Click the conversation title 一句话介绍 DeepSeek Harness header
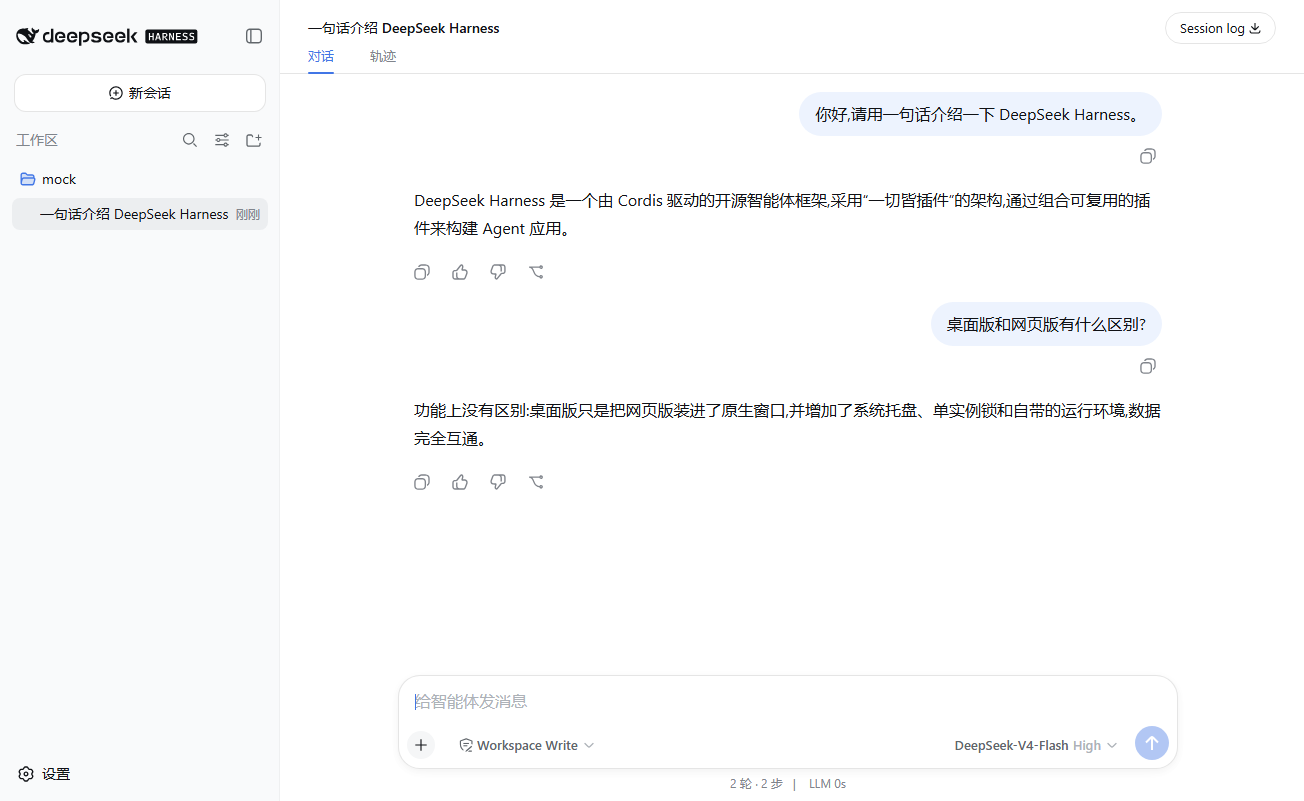The width and height of the screenshot is (1304, 801). pyautogui.click(x=404, y=28)
